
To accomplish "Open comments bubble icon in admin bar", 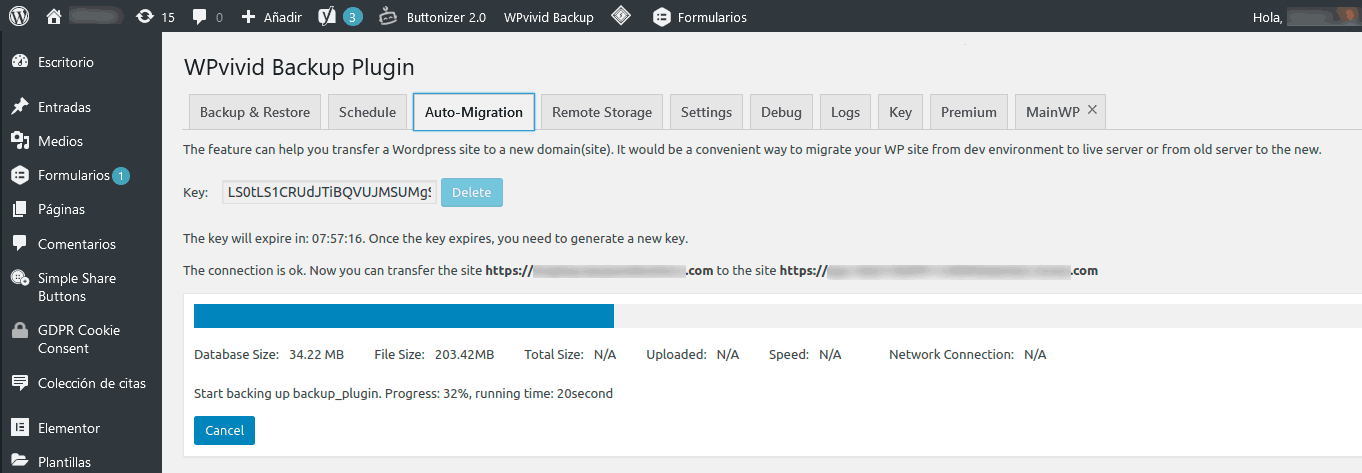I will (200, 16).
